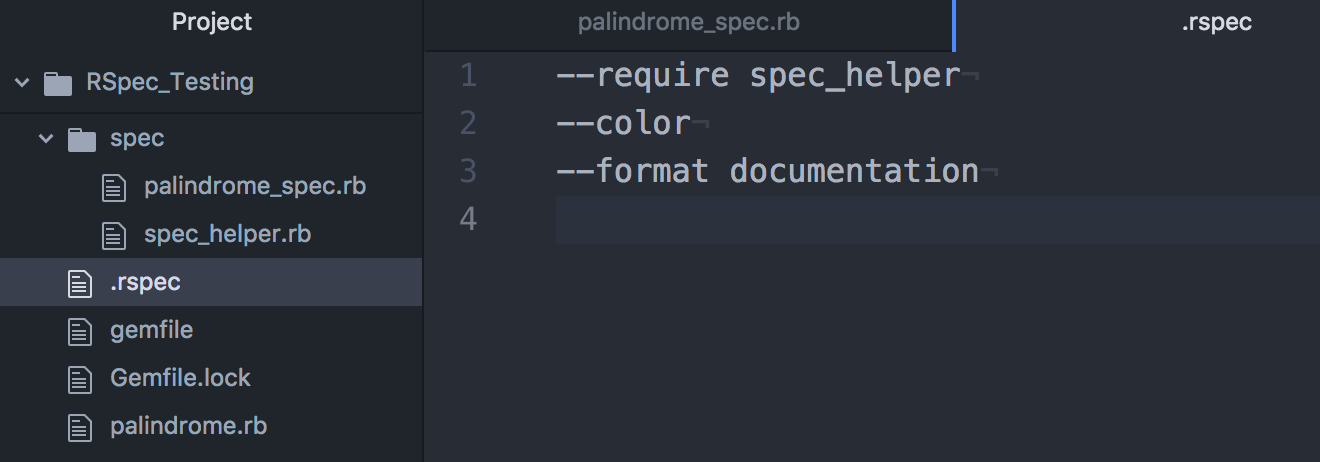The image size is (1320, 462).
Task: Click the spec_helper.rb file icon
Action: (x=115, y=235)
